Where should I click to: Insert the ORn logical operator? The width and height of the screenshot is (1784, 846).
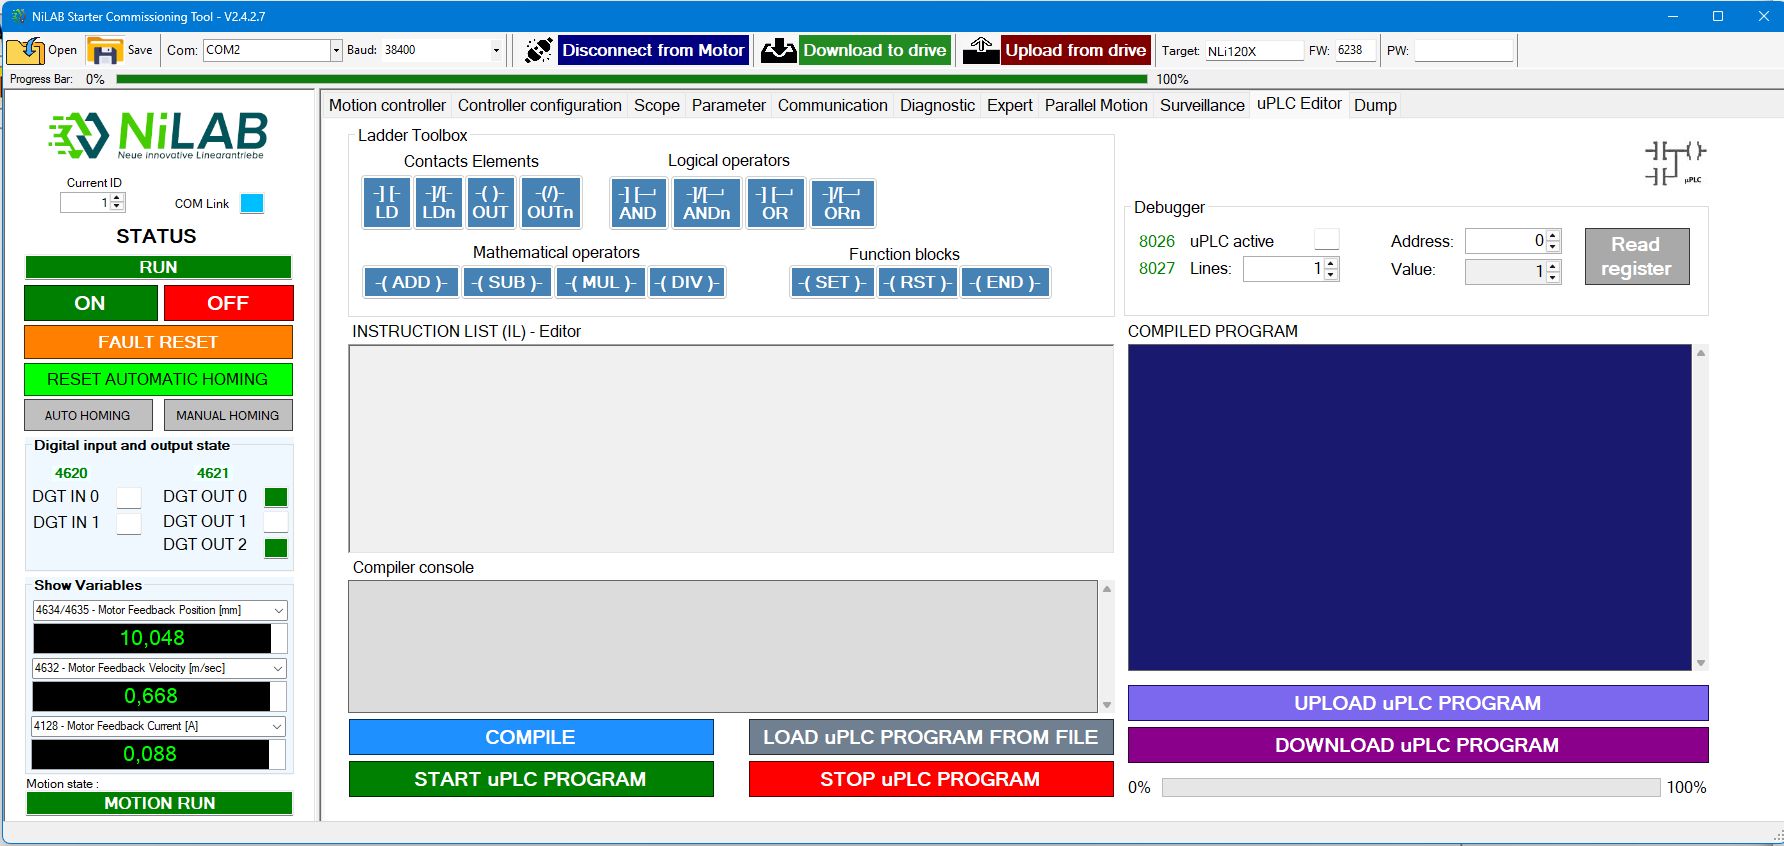842,203
